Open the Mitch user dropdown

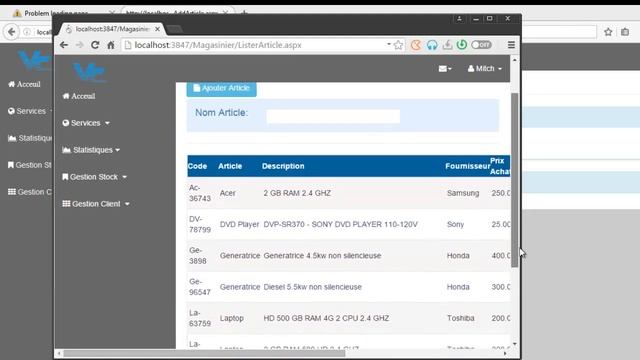(484, 69)
